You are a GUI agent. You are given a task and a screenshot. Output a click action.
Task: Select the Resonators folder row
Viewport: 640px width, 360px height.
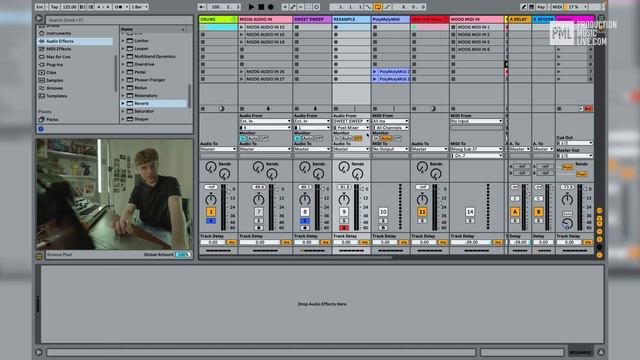pos(153,96)
